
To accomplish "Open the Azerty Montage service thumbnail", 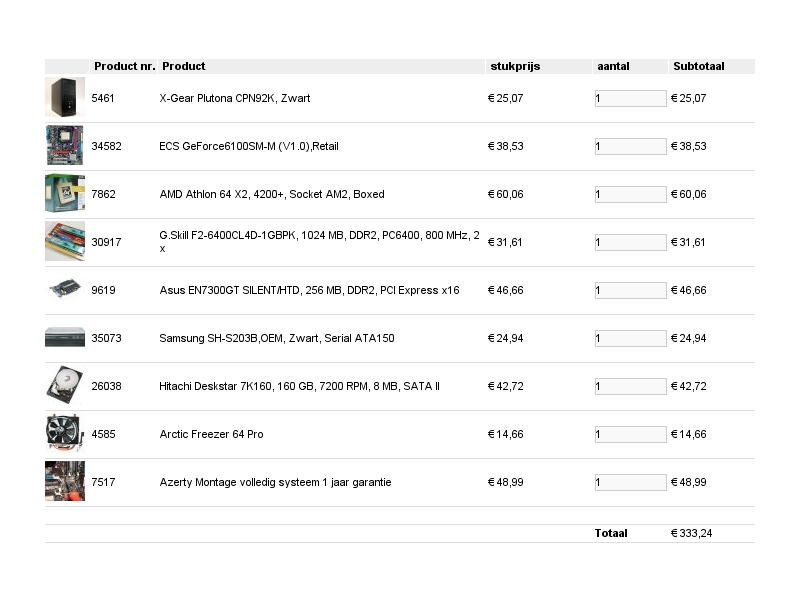I will tap(65, 481).
